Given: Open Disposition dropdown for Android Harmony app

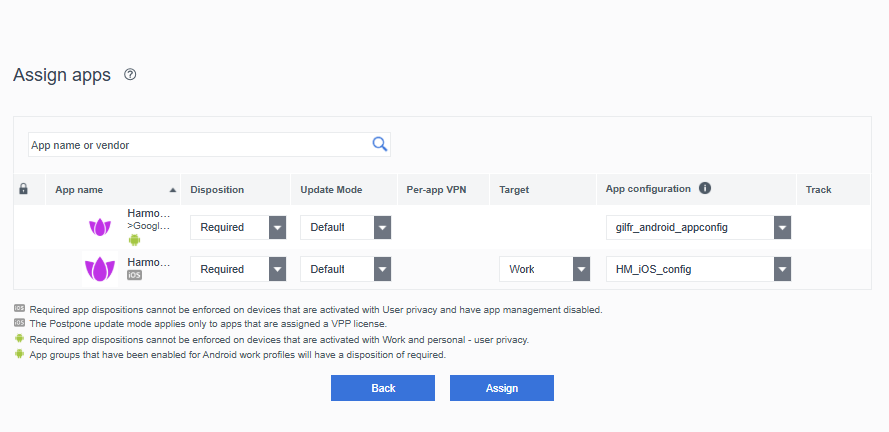Looking at the screenshot, I should (238, 227).
